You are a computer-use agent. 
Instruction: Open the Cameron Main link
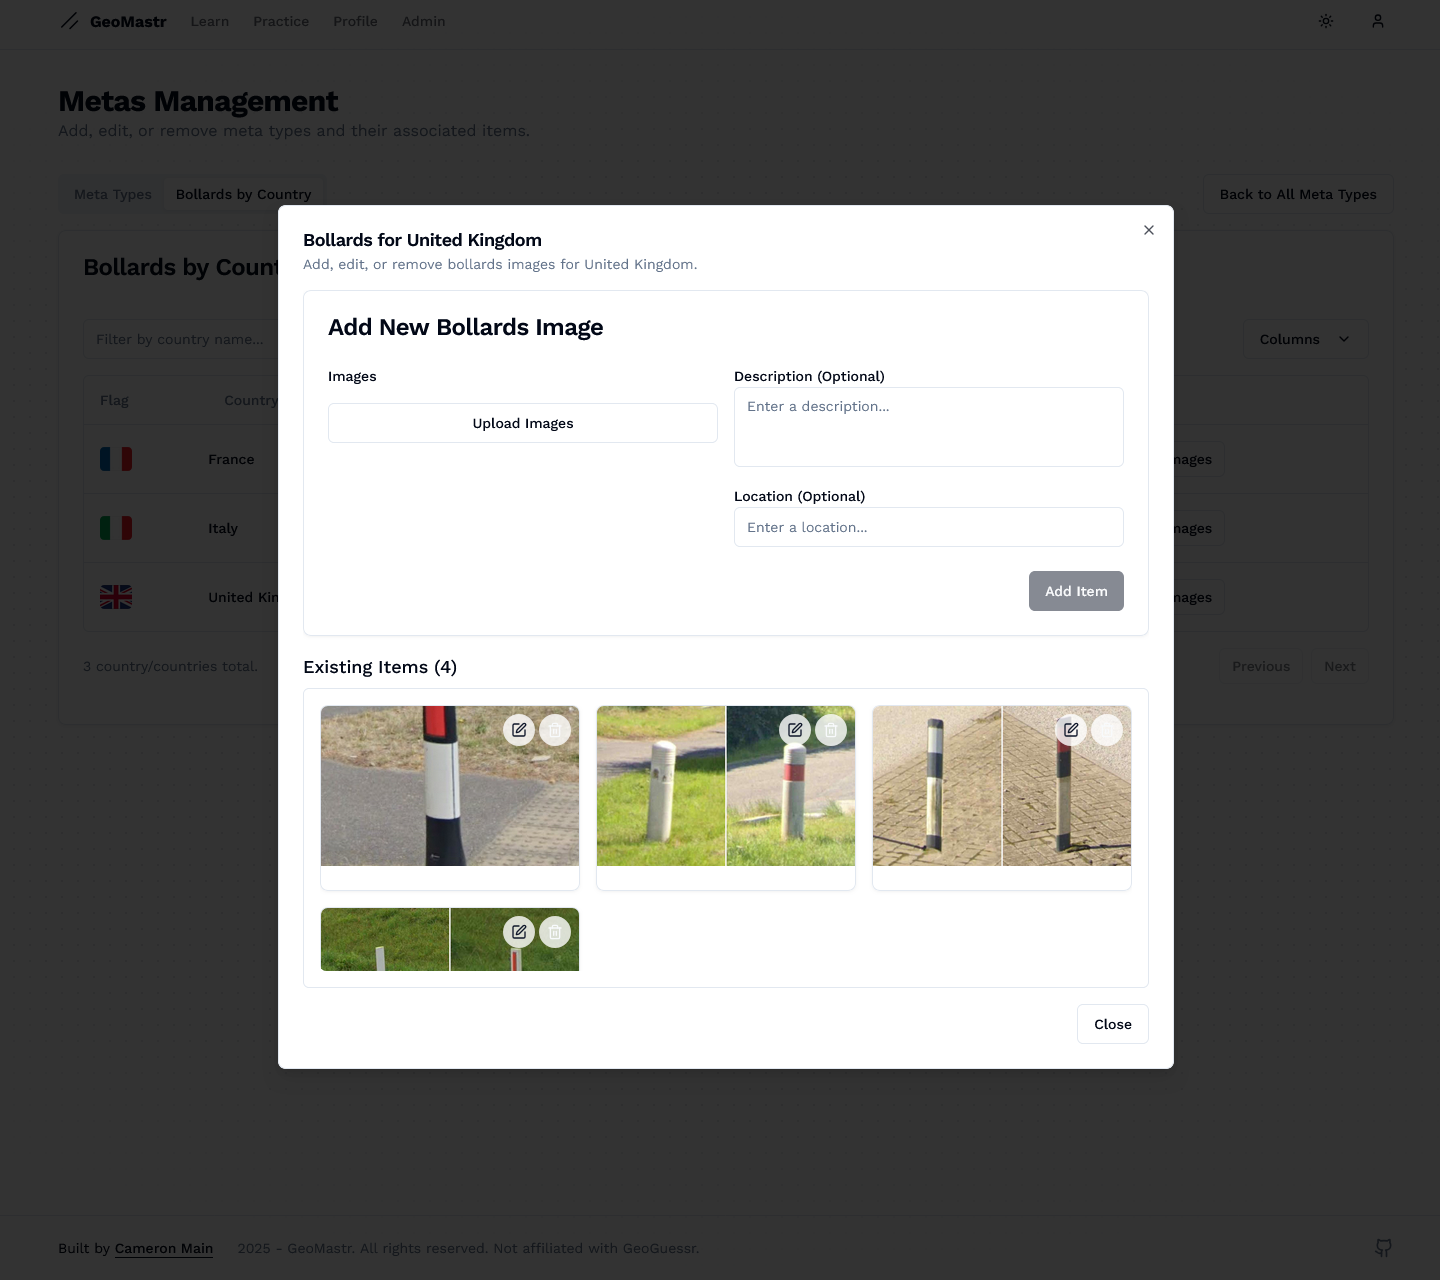point(164,1248)
